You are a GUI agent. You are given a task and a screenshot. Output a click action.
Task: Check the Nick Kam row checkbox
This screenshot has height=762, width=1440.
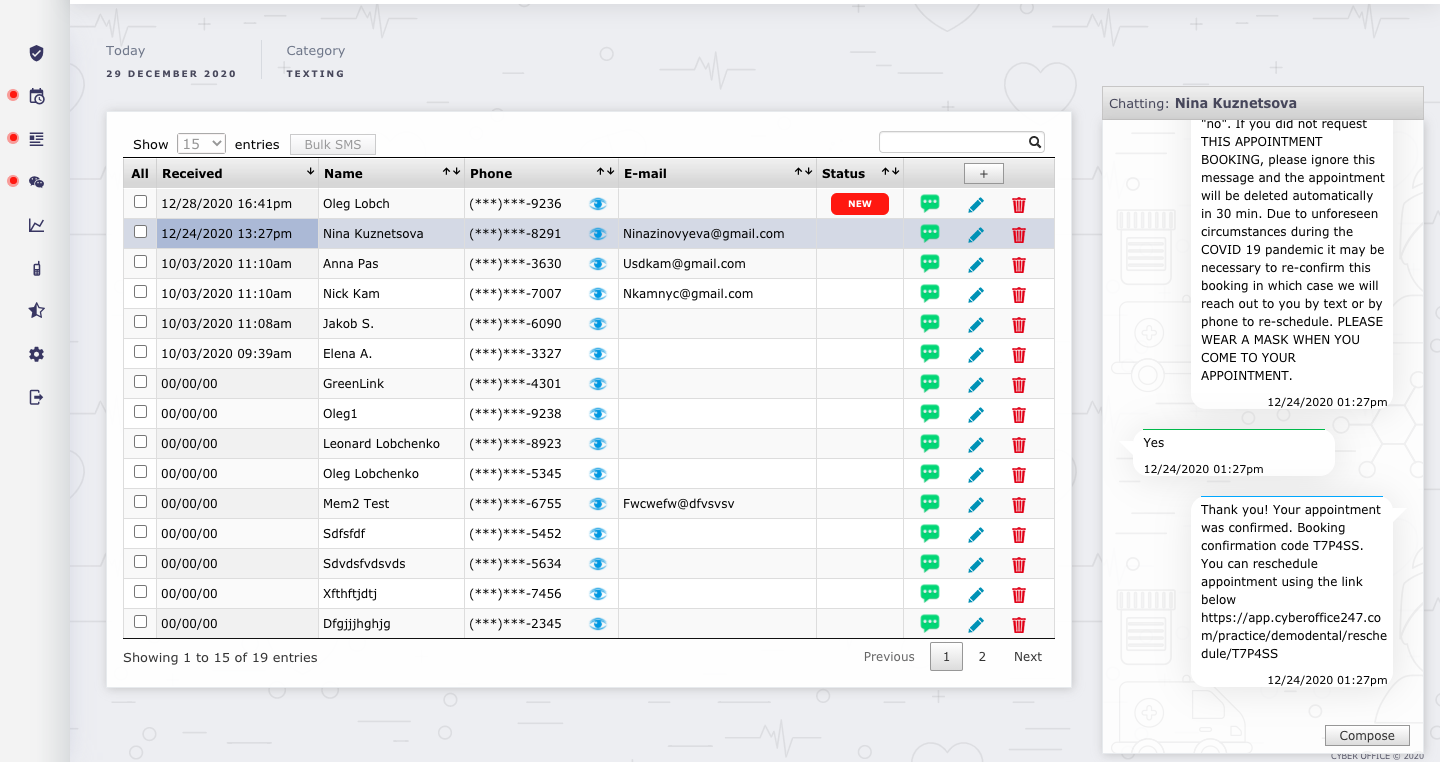pos(141,292)
